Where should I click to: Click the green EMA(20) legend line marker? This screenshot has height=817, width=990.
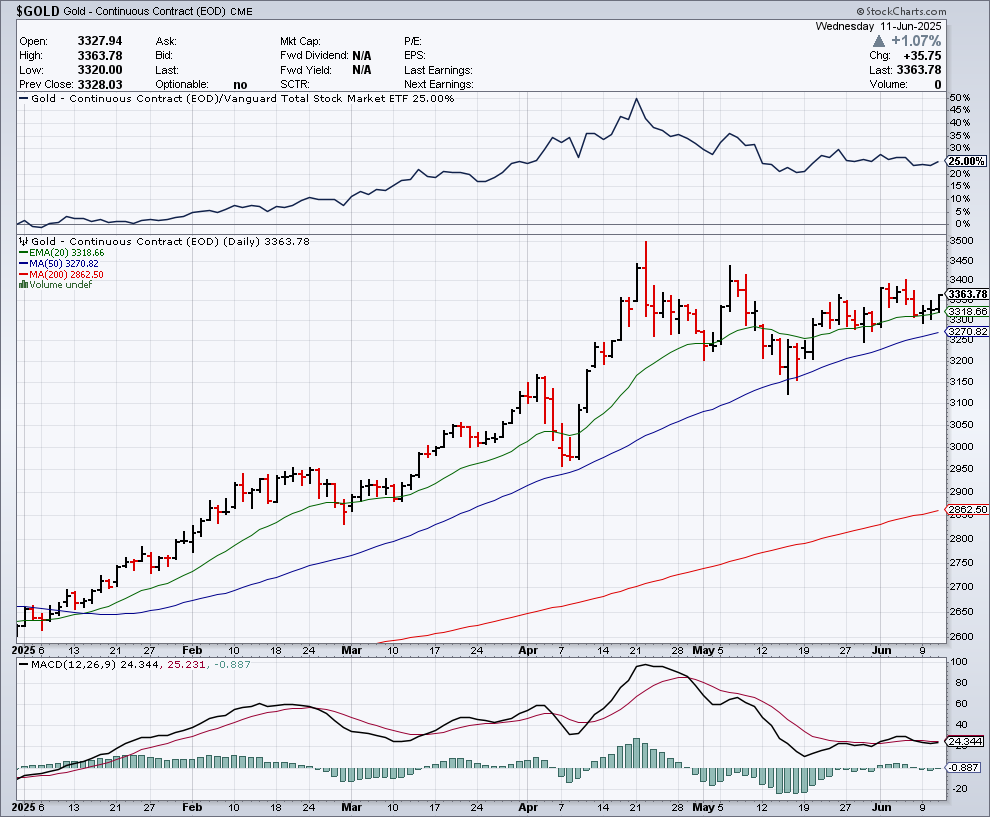tap(22, 253)
